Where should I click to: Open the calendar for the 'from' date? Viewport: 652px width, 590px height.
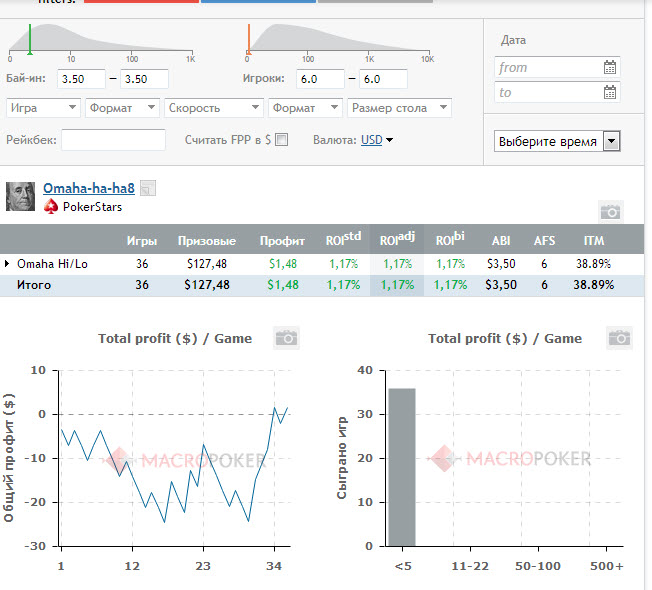click(x=610, y=67)
